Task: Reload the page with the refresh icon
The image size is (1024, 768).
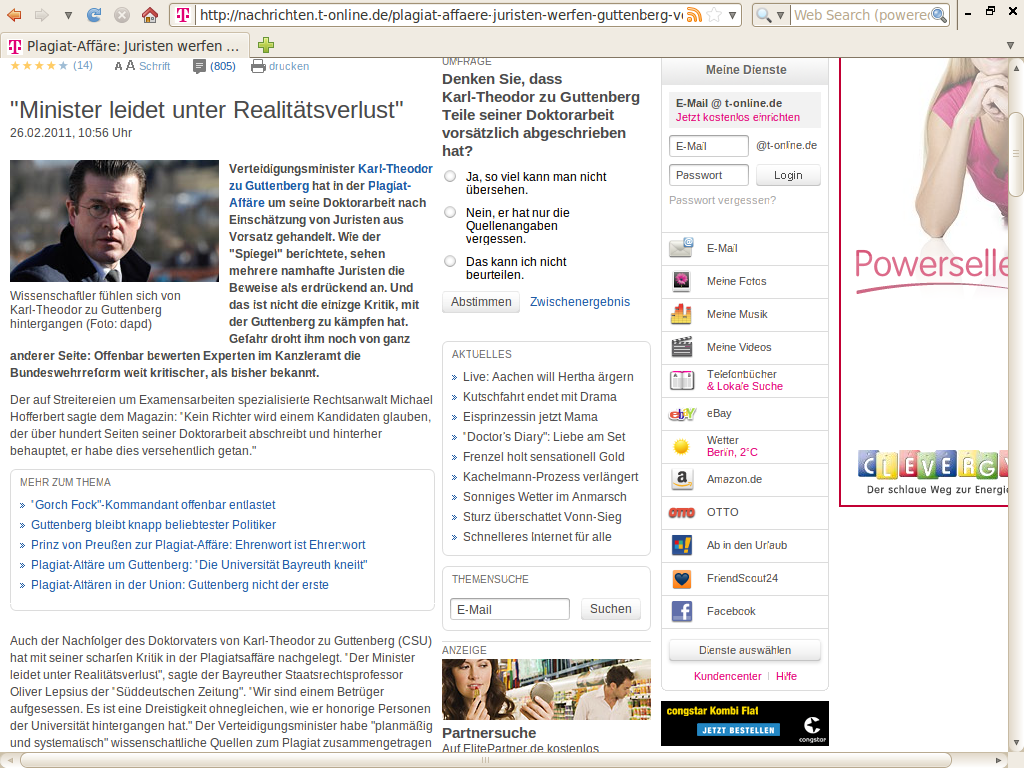Action: point(94,14)
